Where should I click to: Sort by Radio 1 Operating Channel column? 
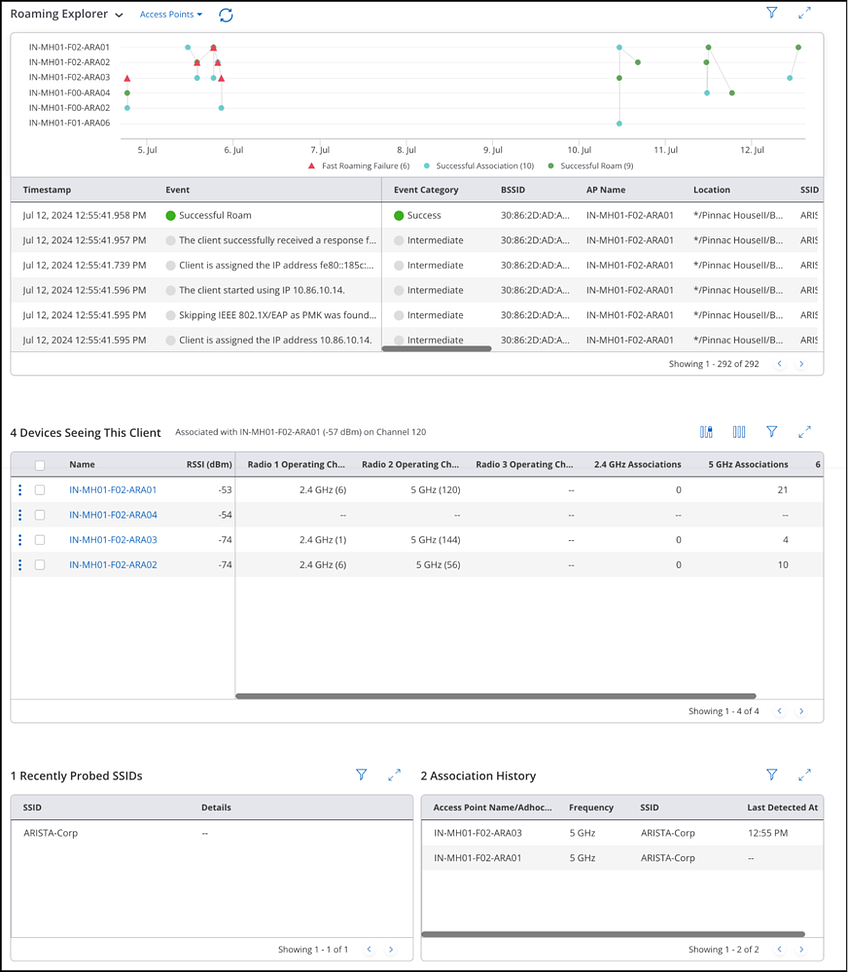(x=296, y=464)
